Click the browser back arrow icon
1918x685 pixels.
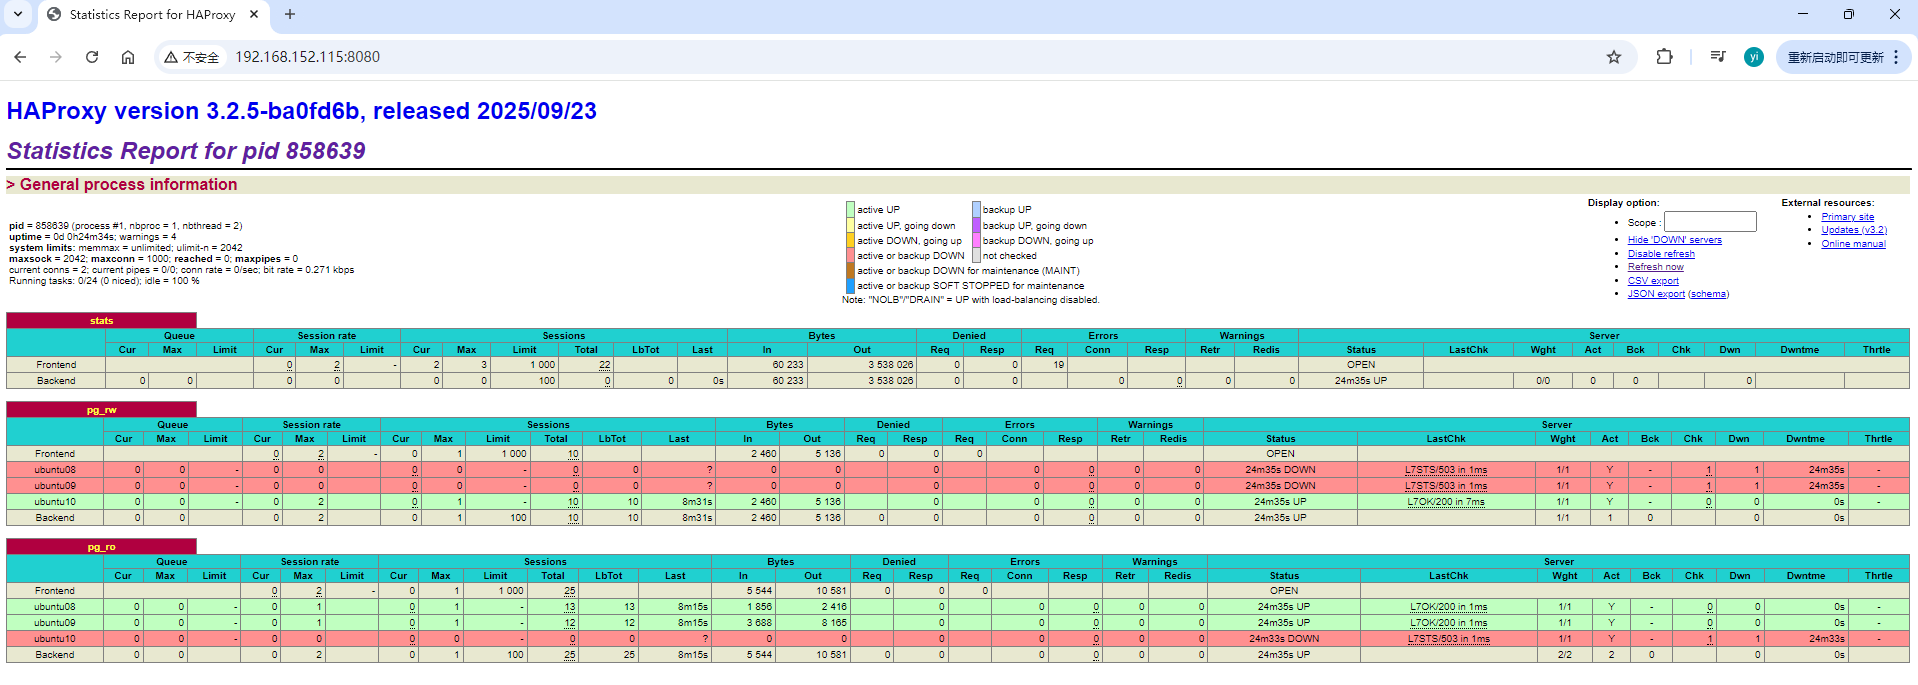coord(20,57)
